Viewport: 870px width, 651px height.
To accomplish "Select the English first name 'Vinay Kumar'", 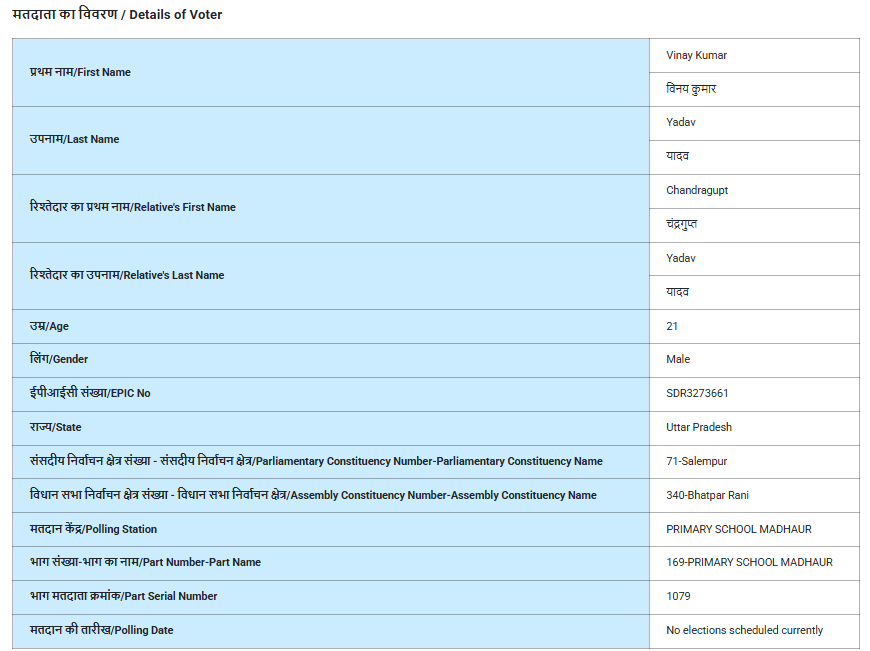I will click(696, 55).
